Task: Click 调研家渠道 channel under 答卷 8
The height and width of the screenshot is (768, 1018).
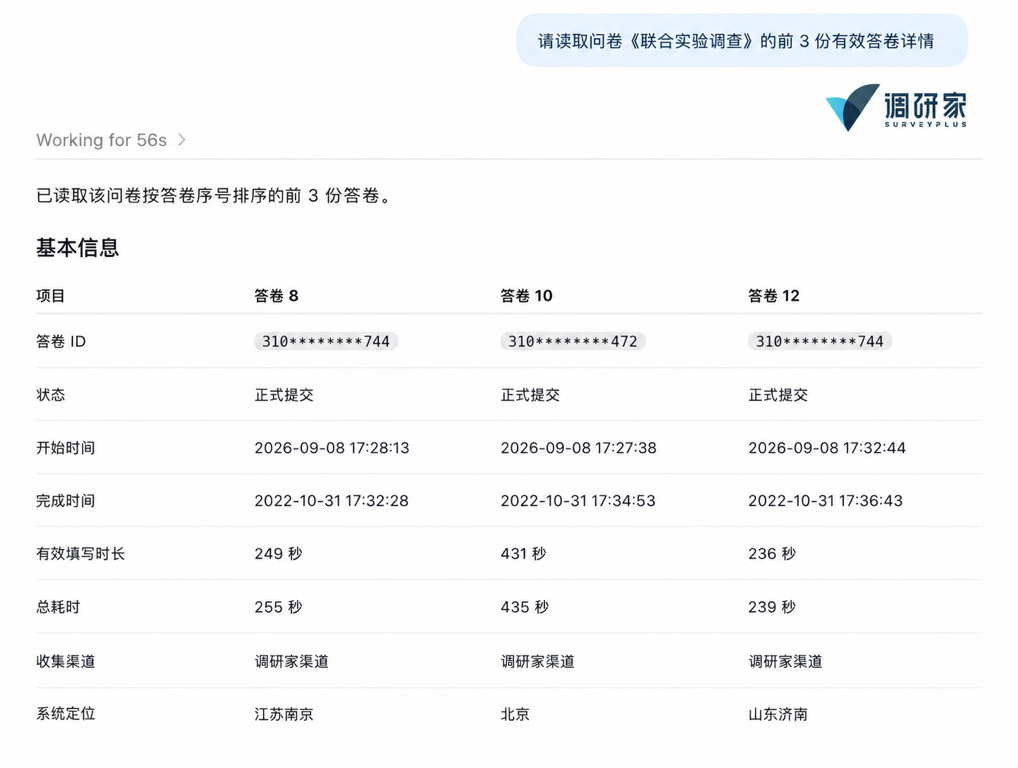Action: 292,661
